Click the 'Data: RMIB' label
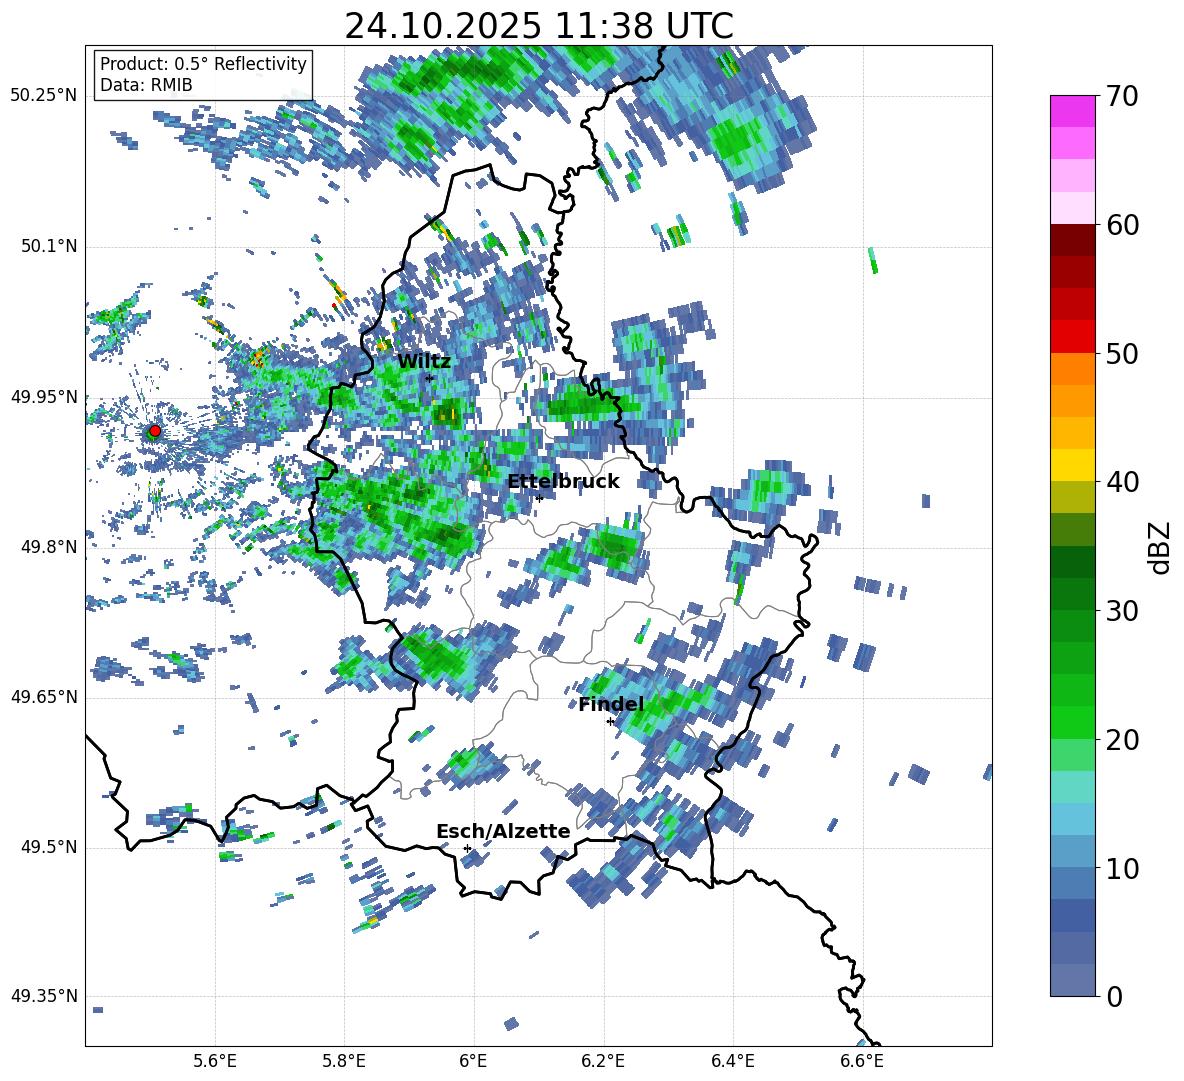Screen dimensions: 1184x1081 pyautogui.click(x=146, y=85)
